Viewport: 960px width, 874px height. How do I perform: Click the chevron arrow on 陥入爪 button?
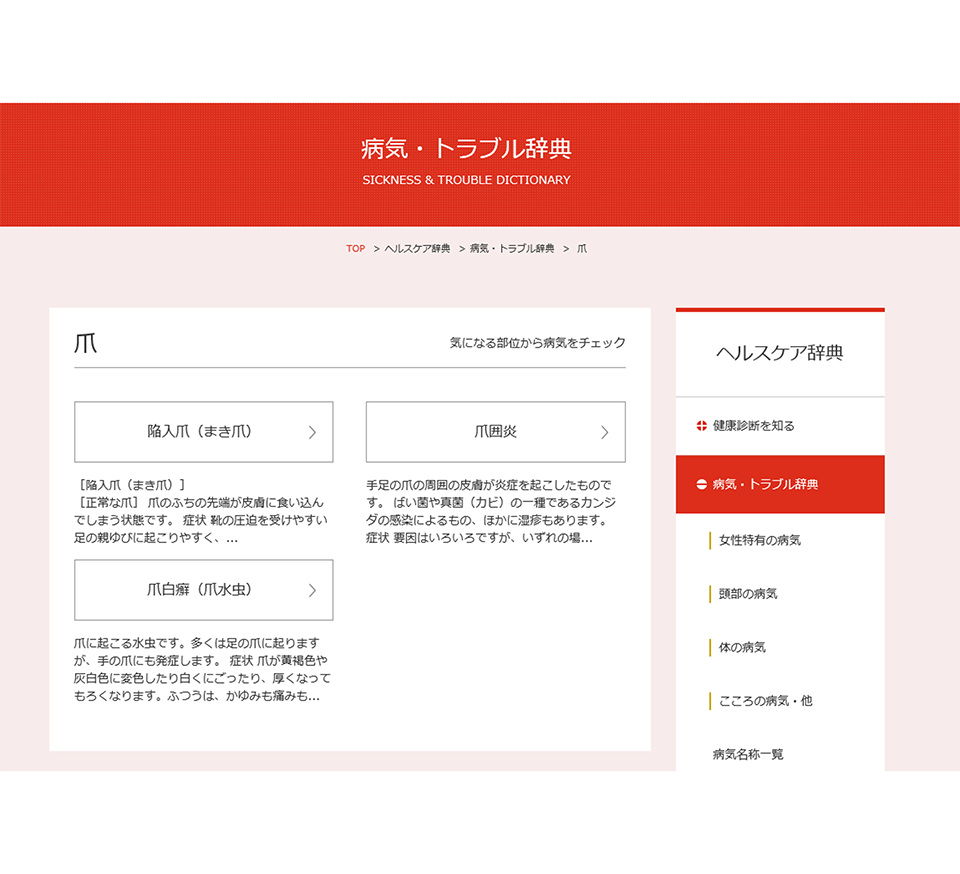(x=312, y=432)
